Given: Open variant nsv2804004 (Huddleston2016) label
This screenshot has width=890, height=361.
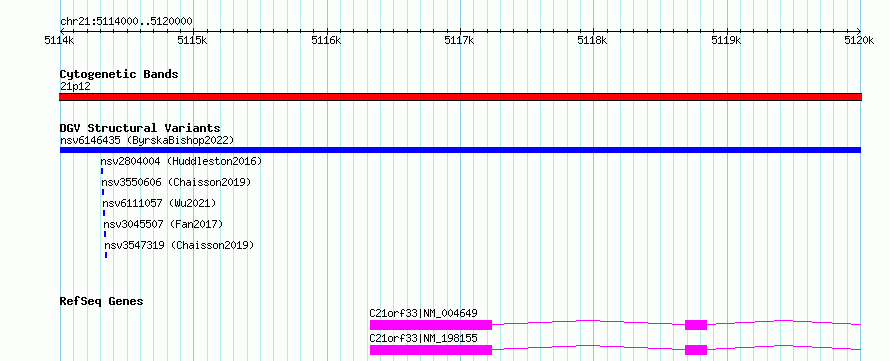Looking at the screenshot, I should (181, 162).
